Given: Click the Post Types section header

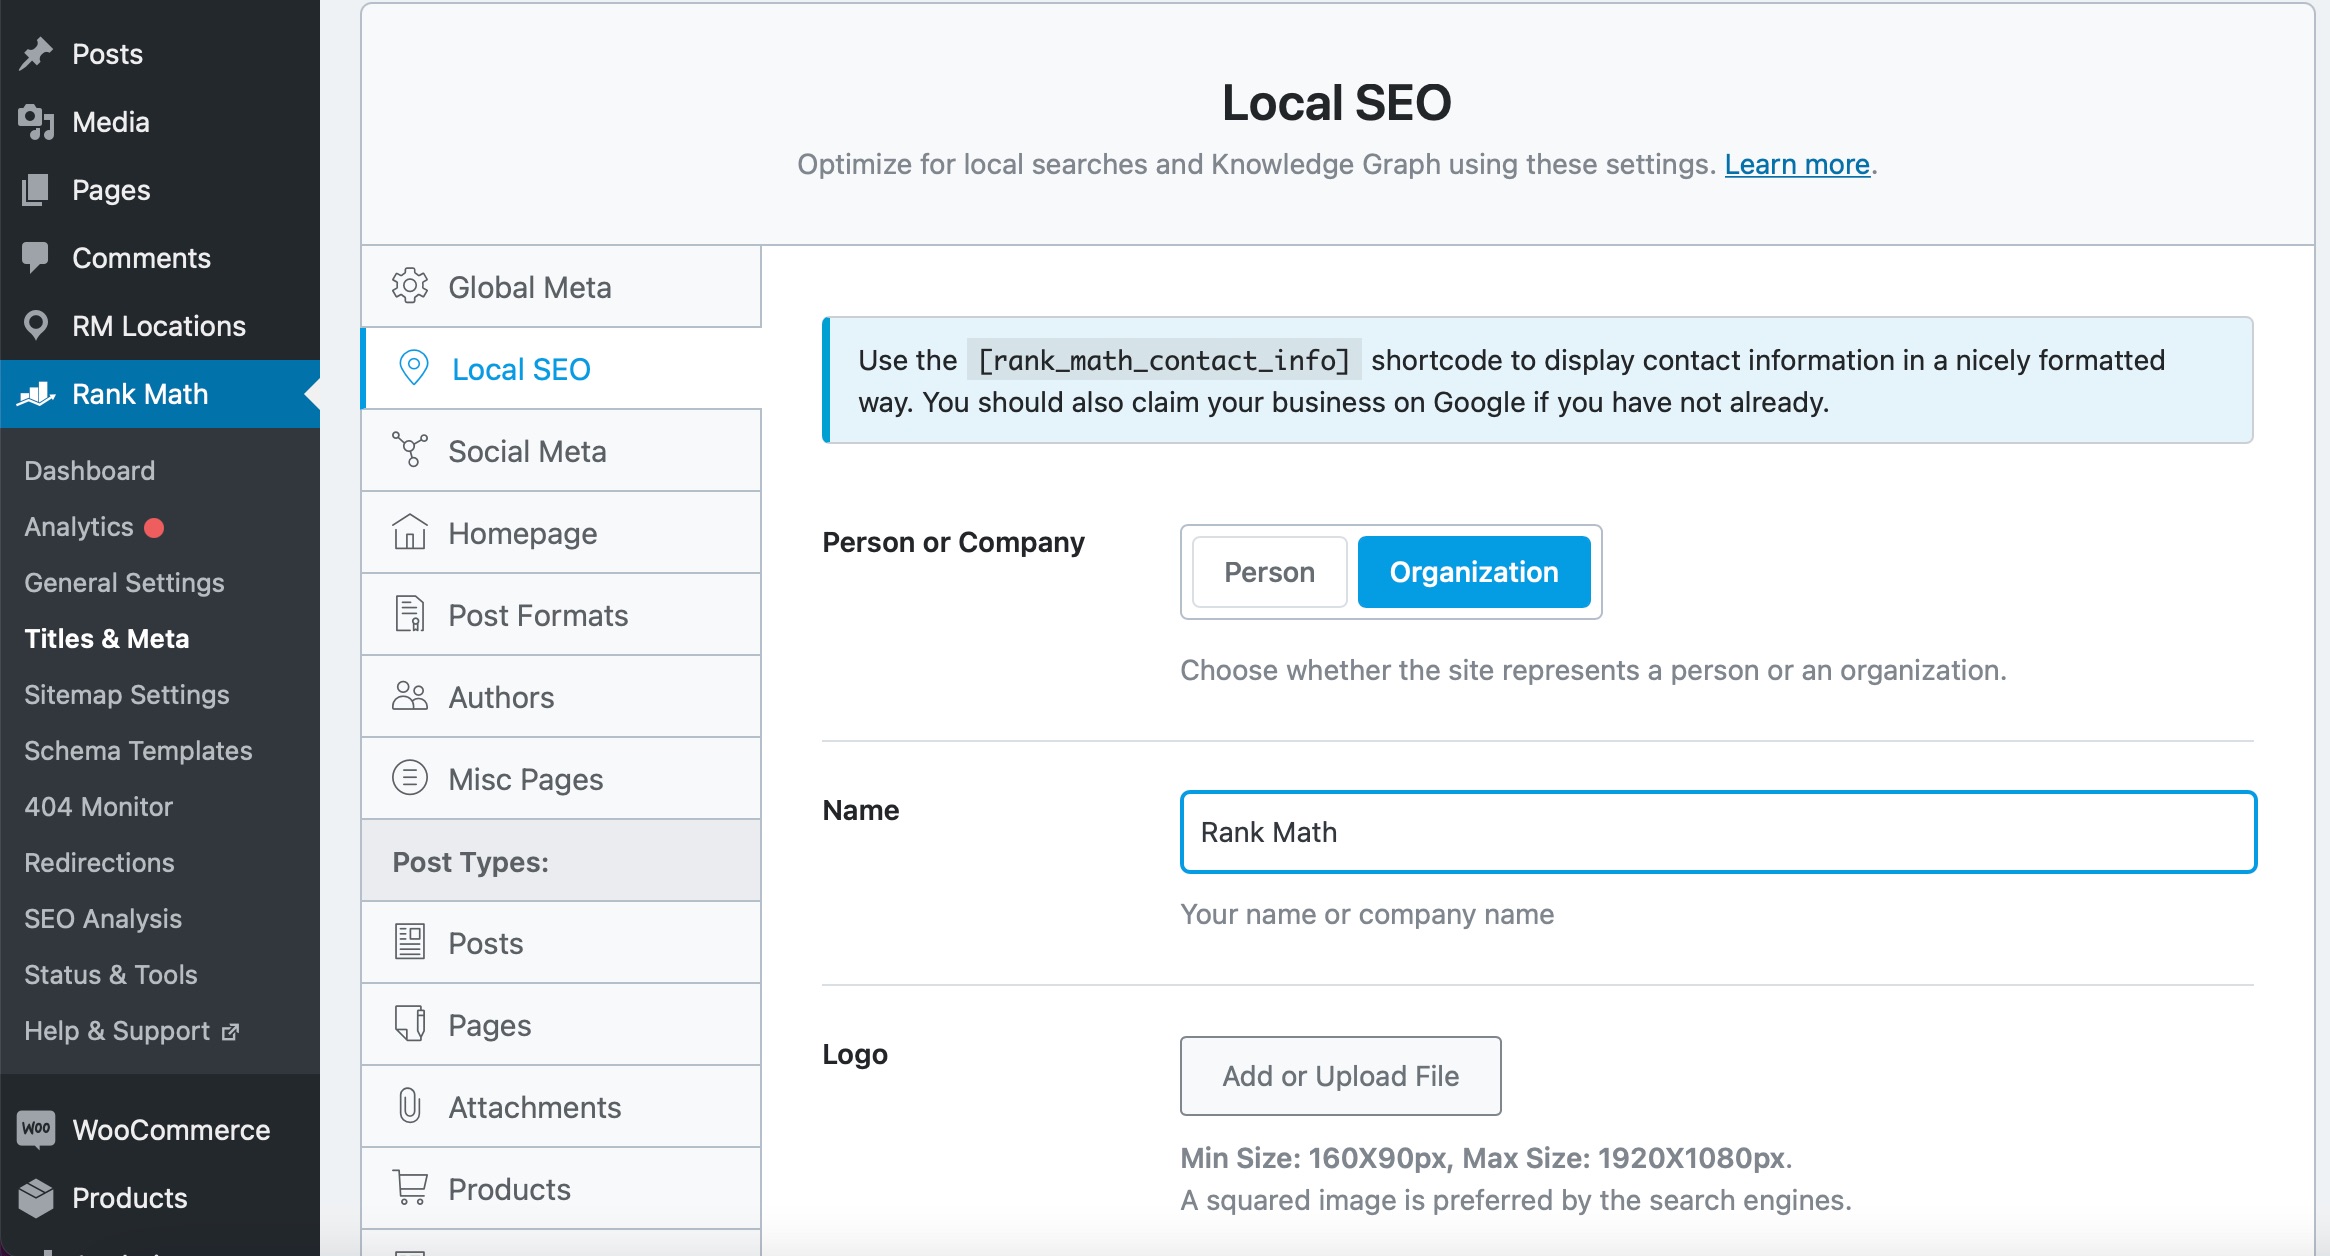Looking at the screenshot, I should pos(561,861).
